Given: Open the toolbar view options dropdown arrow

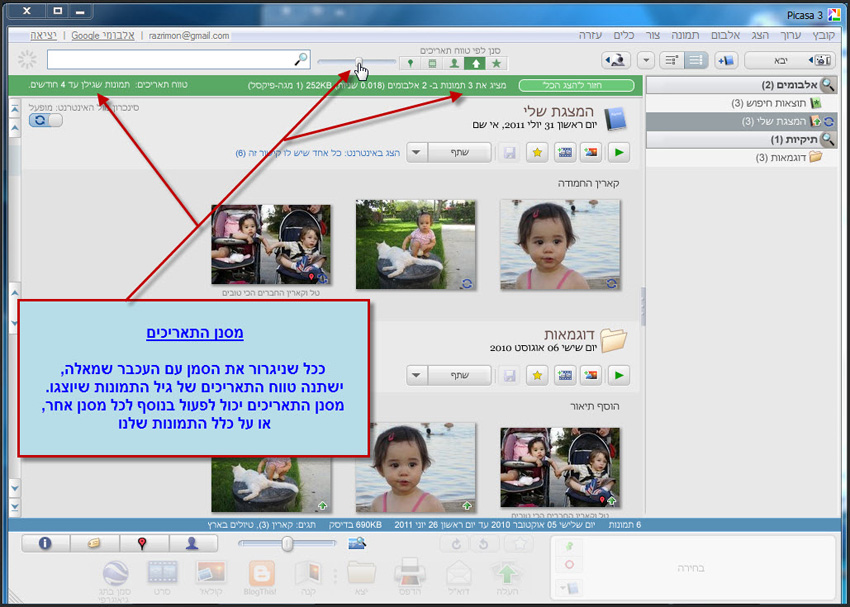Looking at the screenshot, I should click(x=646, y=60).
